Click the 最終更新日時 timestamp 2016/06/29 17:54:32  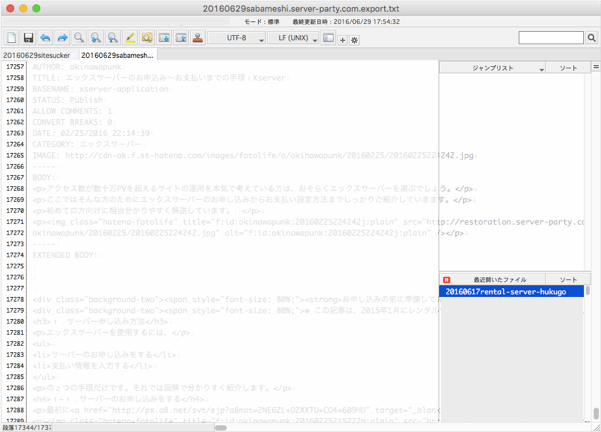[346, 22]
